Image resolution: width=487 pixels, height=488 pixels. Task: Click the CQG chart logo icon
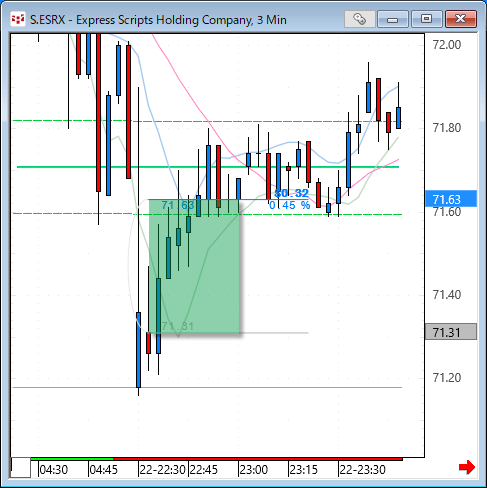[18, 20]
